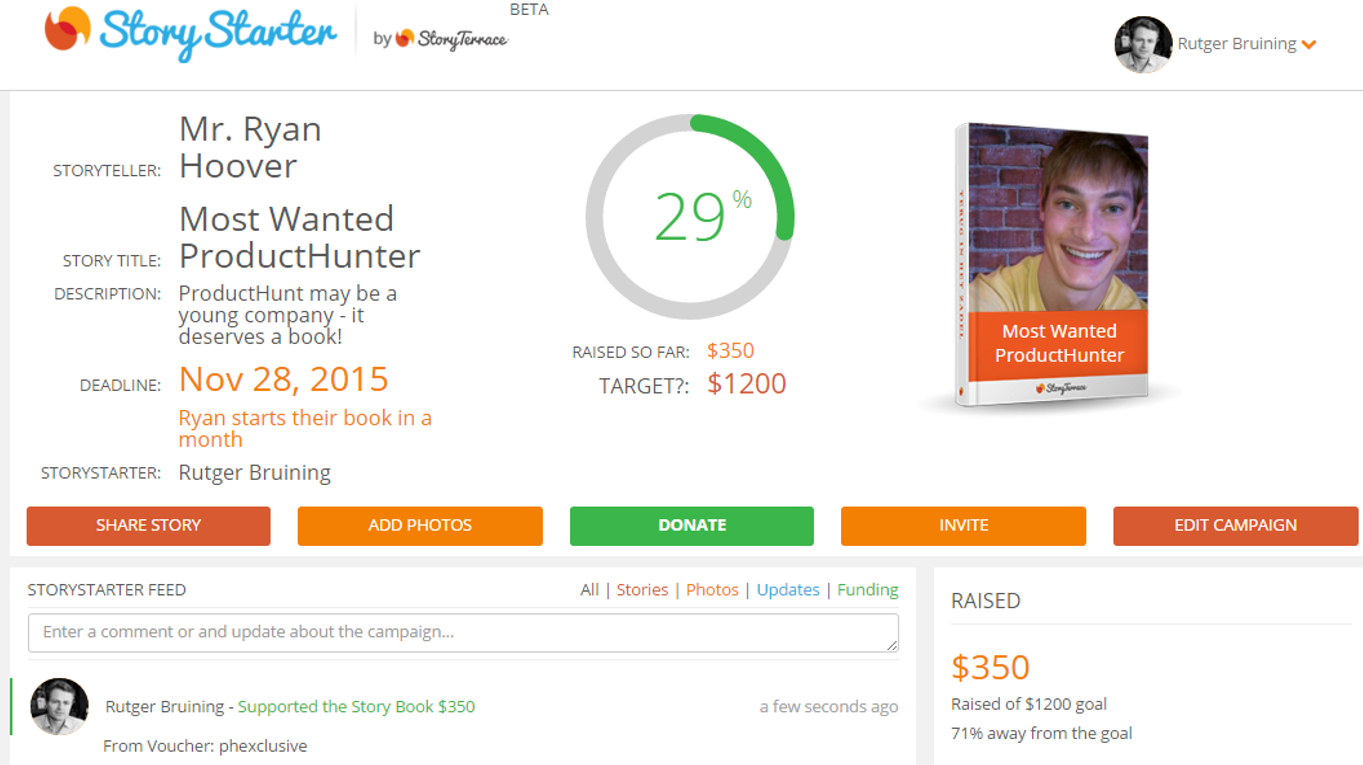Click the 29% funding progress circle
Image resolution: width=1363 pixels, height=765 pixels.
point(690,218)
